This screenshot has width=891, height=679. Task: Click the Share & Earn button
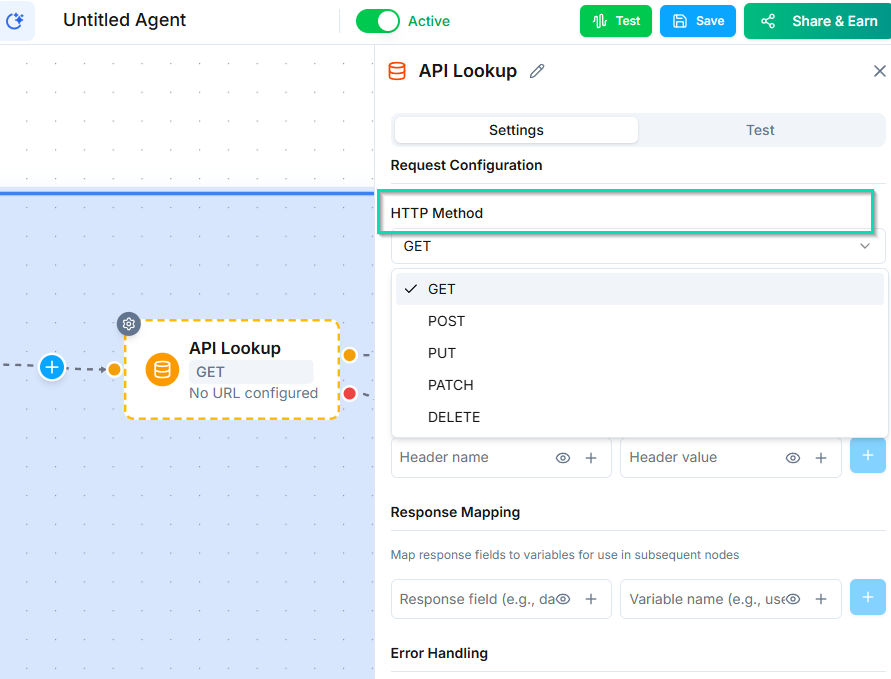817,21
